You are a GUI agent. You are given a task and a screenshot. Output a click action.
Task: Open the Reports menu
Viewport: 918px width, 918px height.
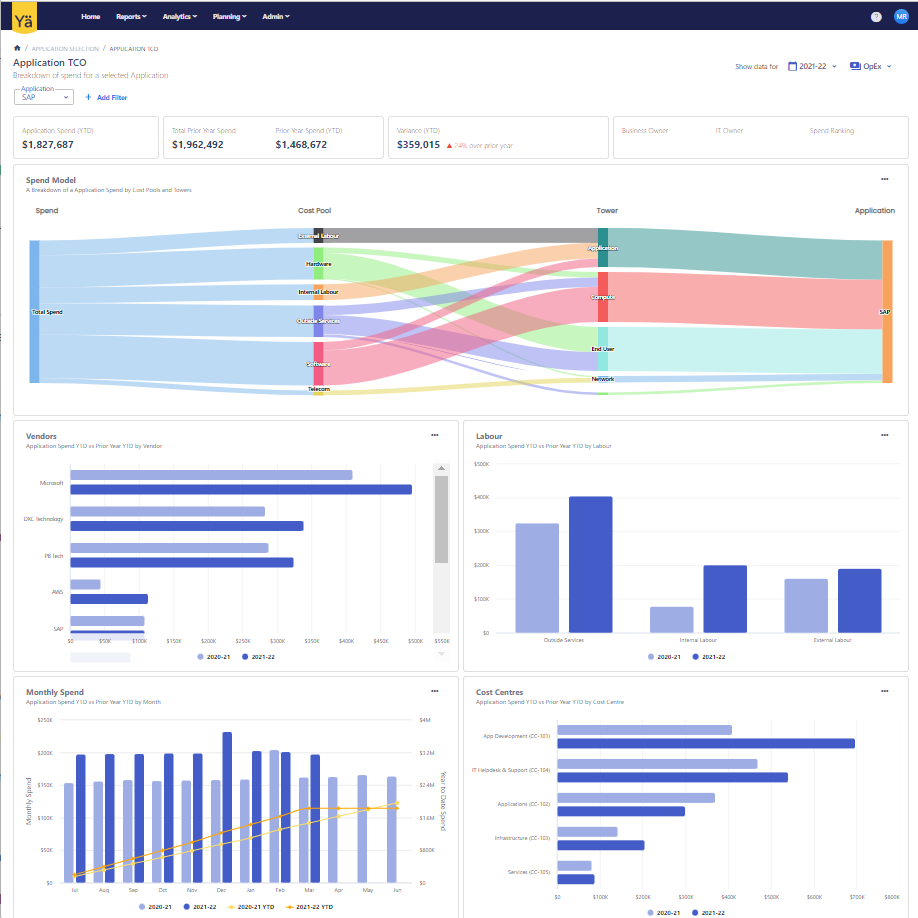click(130, 17)
